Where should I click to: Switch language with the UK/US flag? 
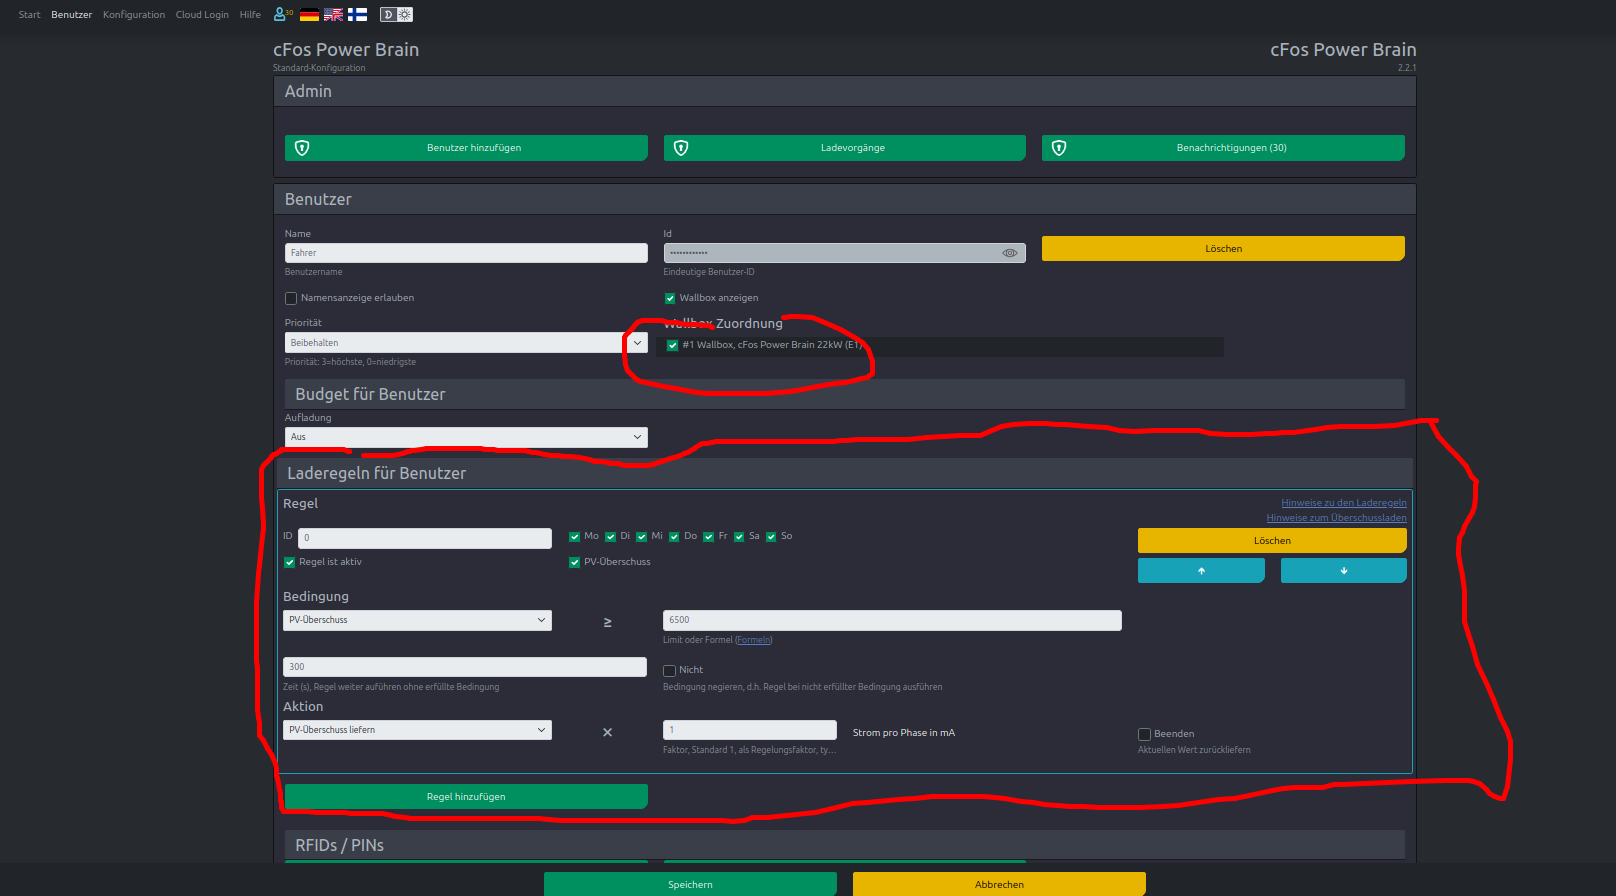click(x=333, y=14)
